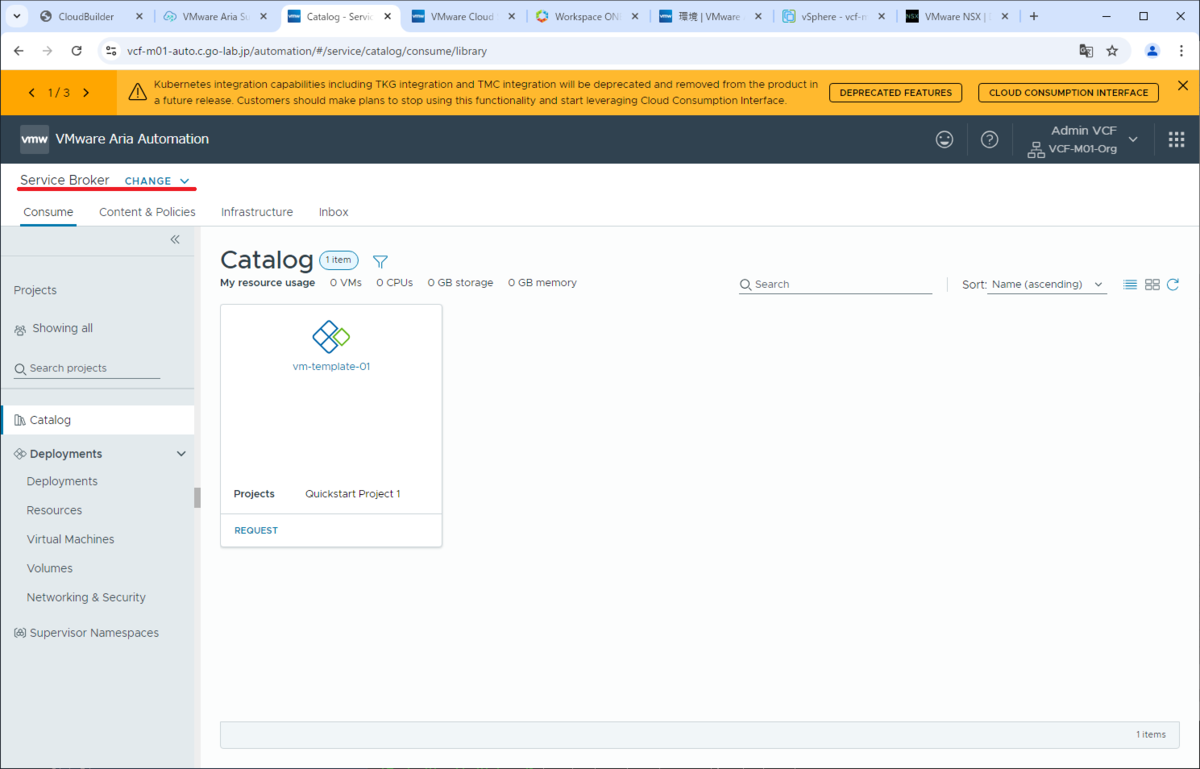Switch to the Workspace ONE browser tab
Screen dimensions: 1200x769
tap(587, 17)
